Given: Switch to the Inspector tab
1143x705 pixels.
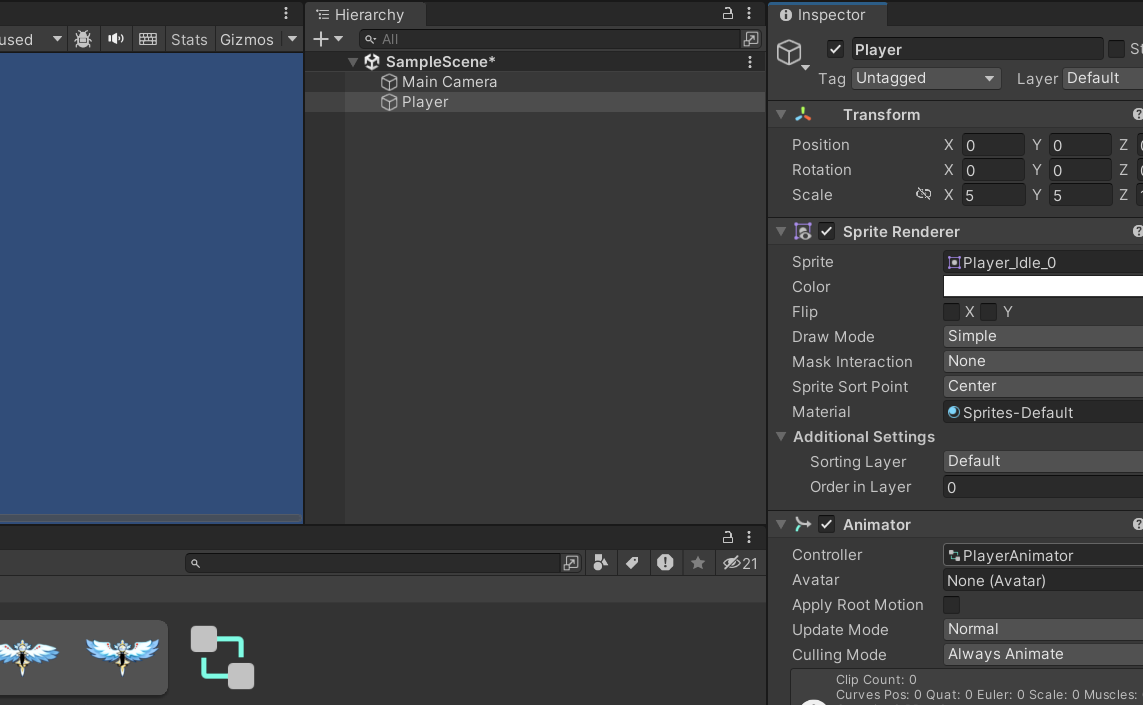Looking at the screenshot, I should pos(828,15).
